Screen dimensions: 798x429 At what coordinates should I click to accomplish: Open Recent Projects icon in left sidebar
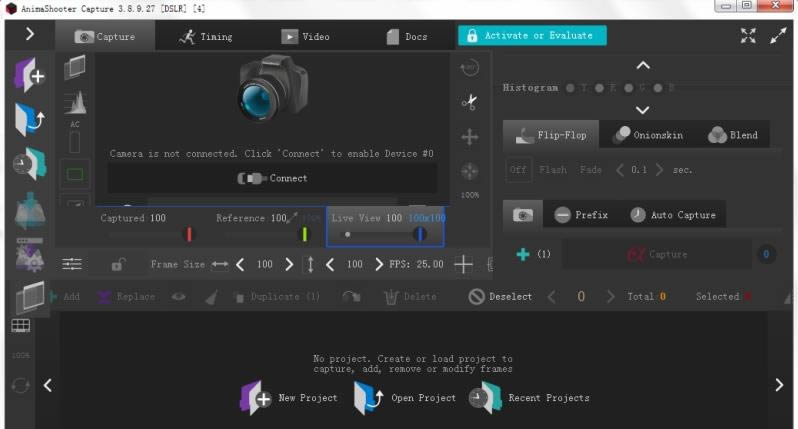coord(30,164)
